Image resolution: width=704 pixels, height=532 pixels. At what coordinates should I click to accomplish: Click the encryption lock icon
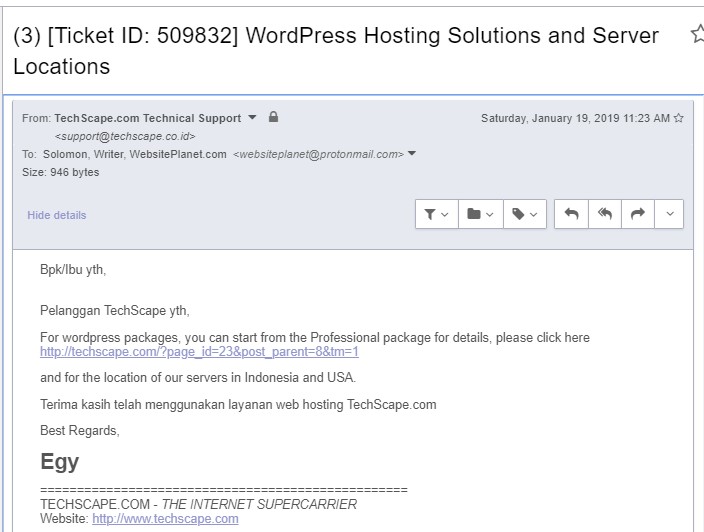pyautogui.click(x=273, y=117)
